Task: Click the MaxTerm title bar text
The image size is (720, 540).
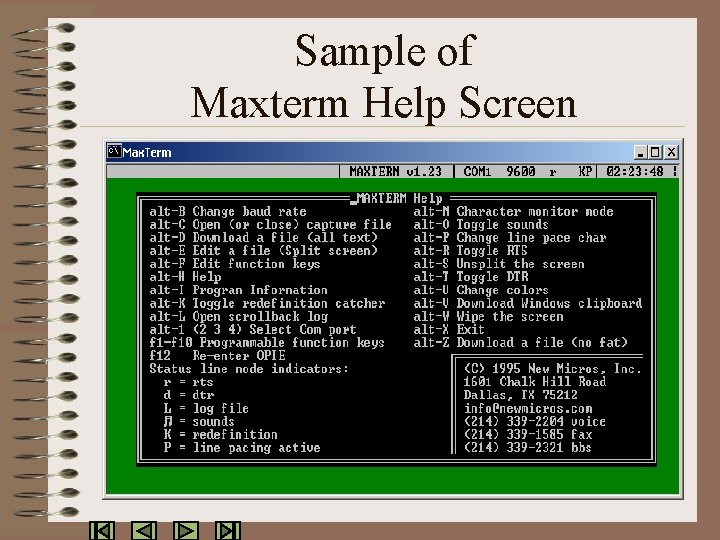Action: point(147,152)
